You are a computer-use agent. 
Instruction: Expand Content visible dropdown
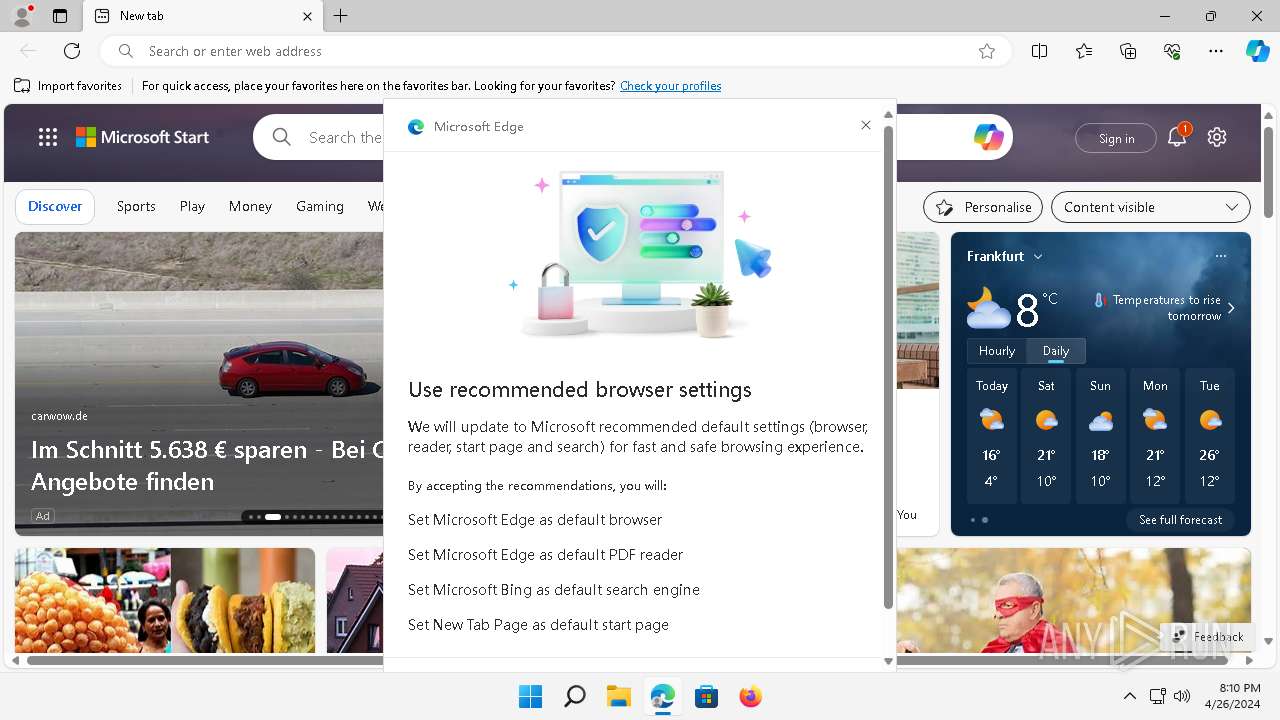1151,207
